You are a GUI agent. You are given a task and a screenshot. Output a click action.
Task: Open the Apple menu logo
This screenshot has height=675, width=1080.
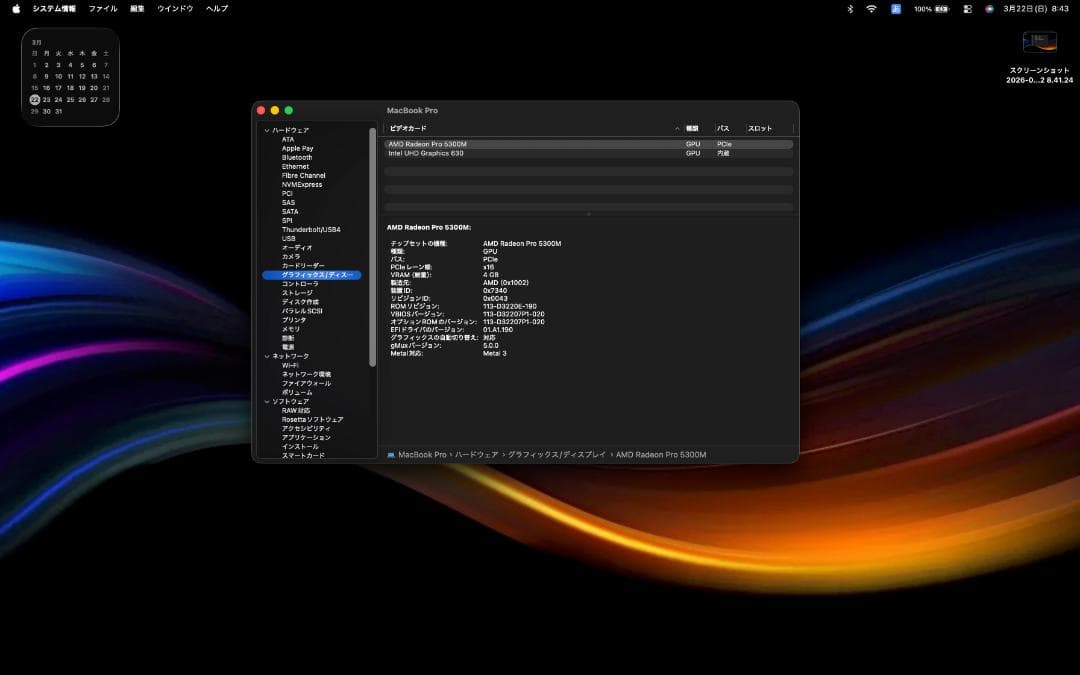(16, 9)
